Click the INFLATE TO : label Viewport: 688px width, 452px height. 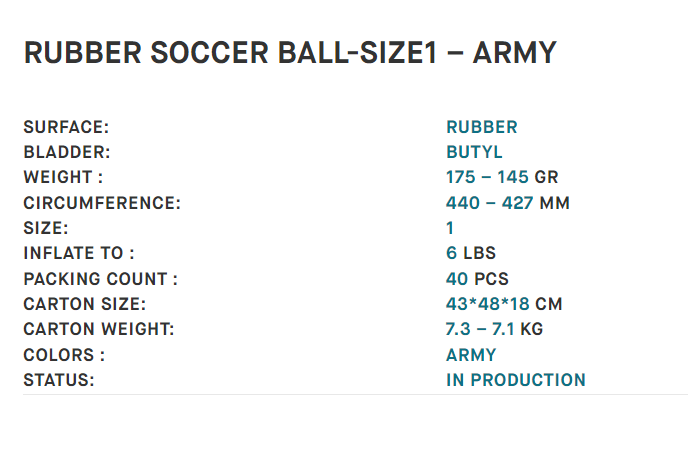pyautogui.click(x=79, y=253)
